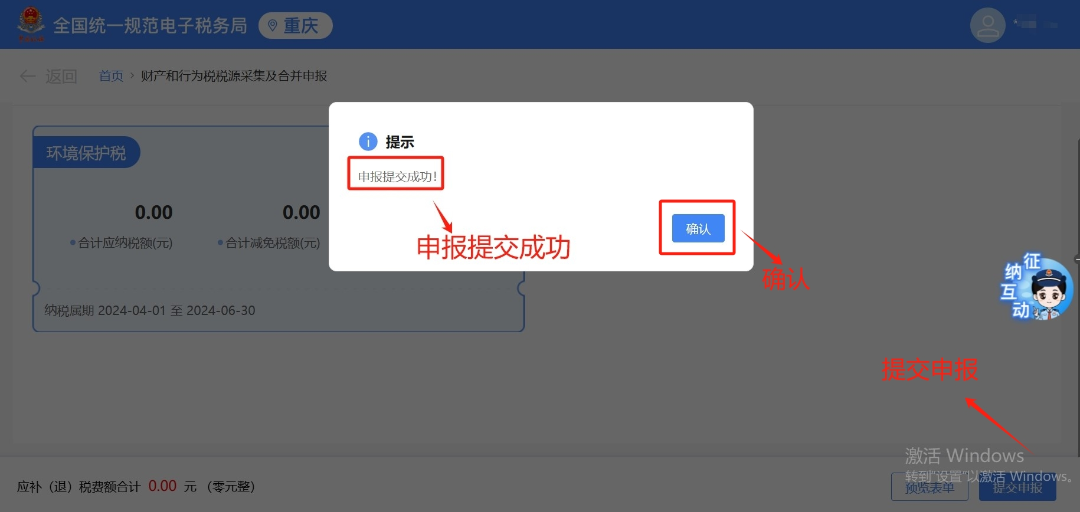Click the red 0.00 应补(退)税费额合计 amount

(x=163, y=486)
